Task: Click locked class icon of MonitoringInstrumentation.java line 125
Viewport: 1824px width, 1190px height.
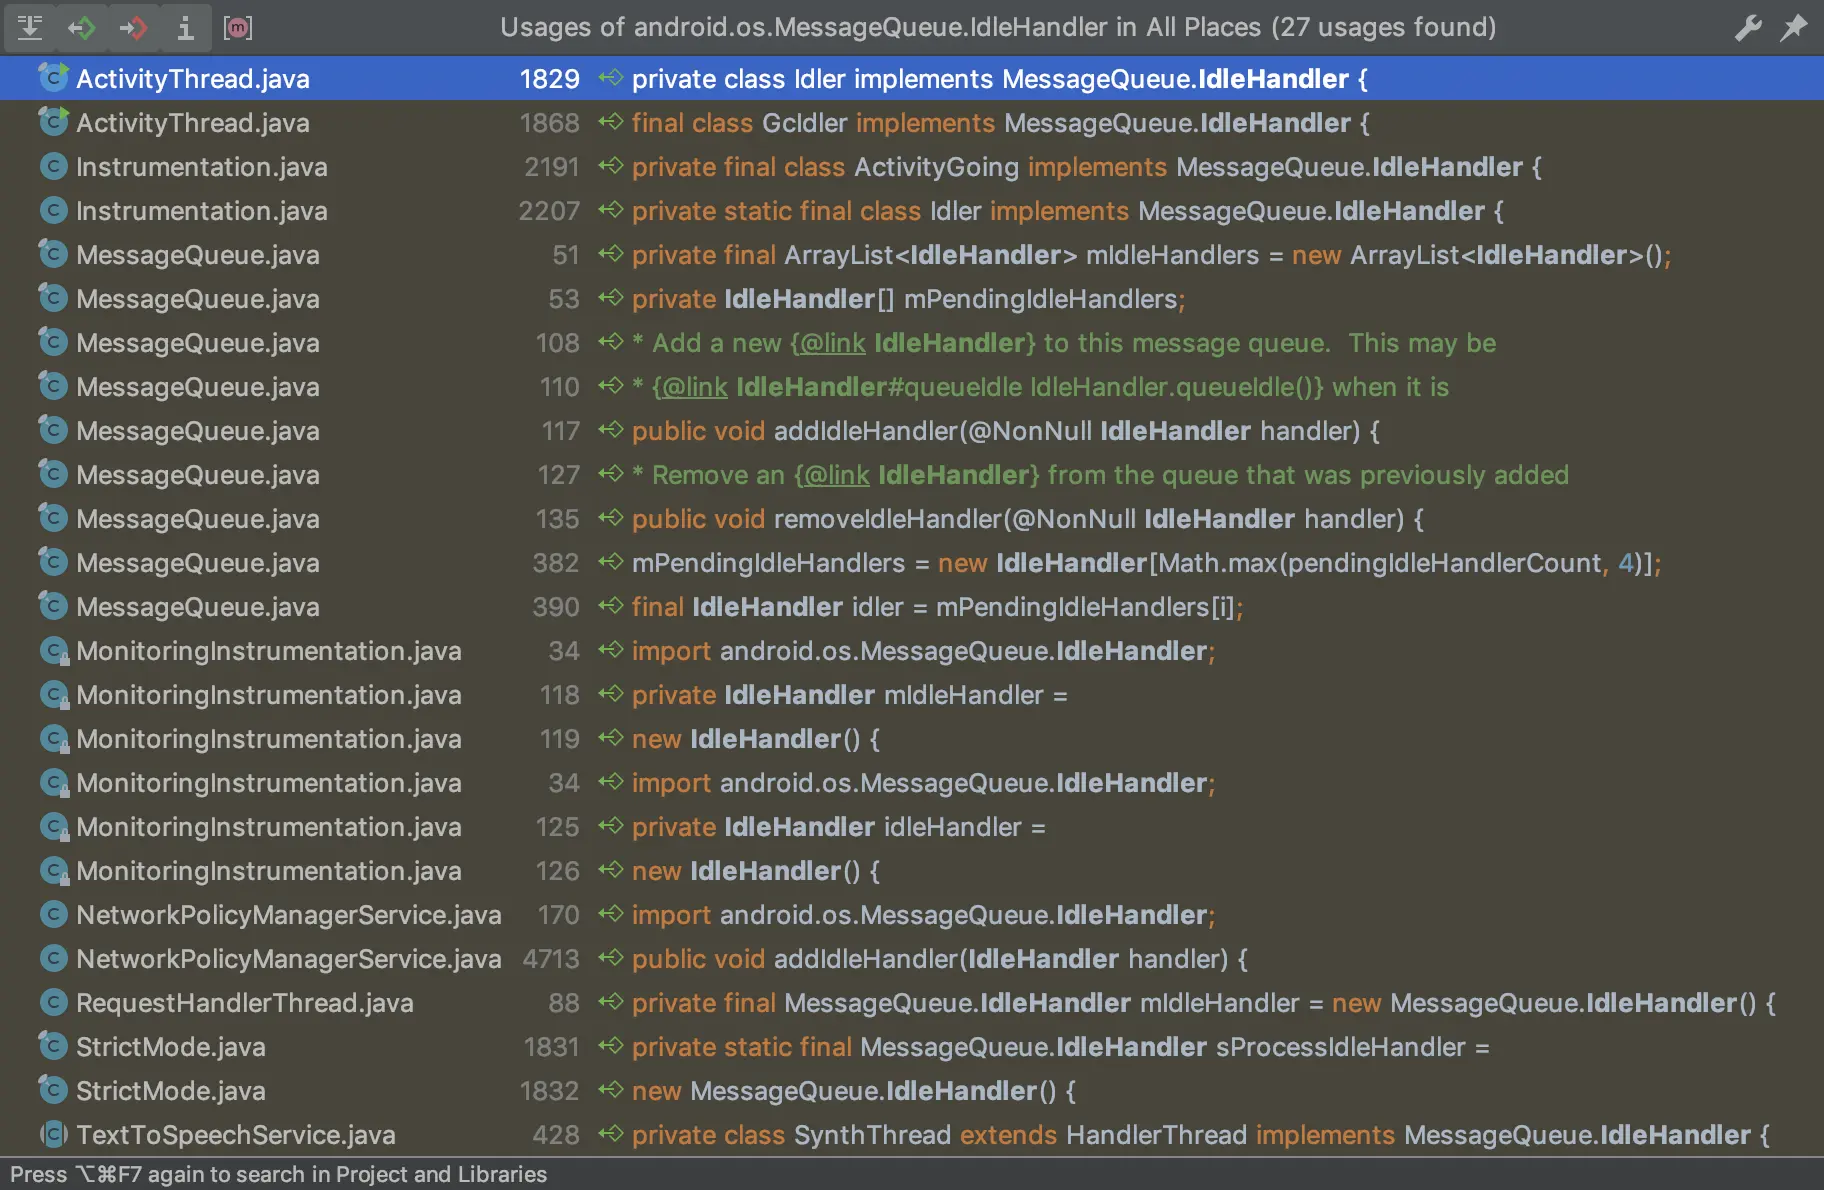Action: tap(53, 826)
